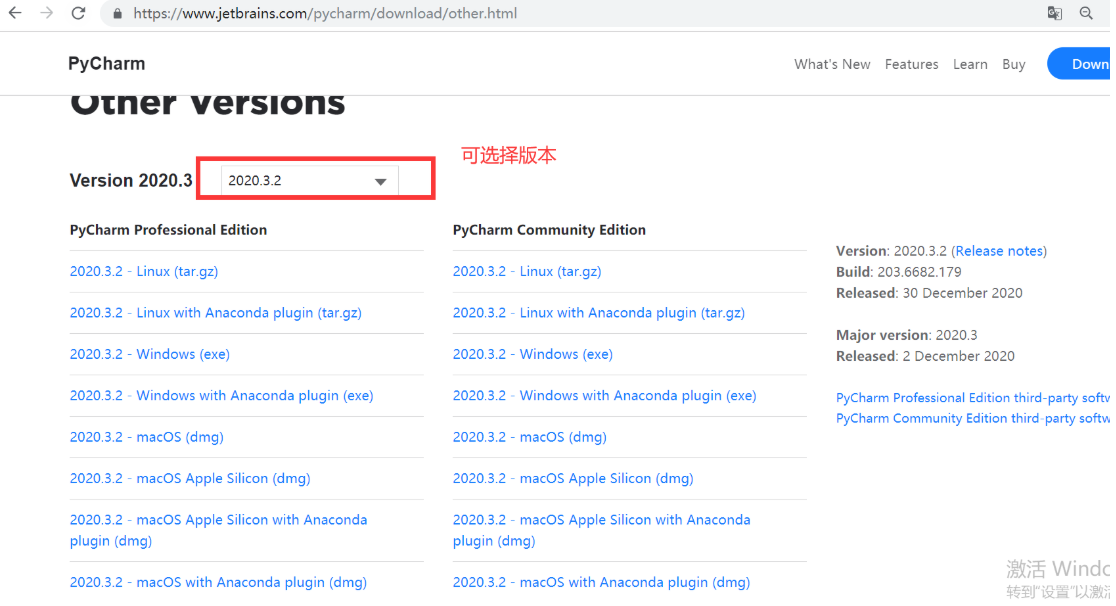Open the Release notes link

pos(999,251)
